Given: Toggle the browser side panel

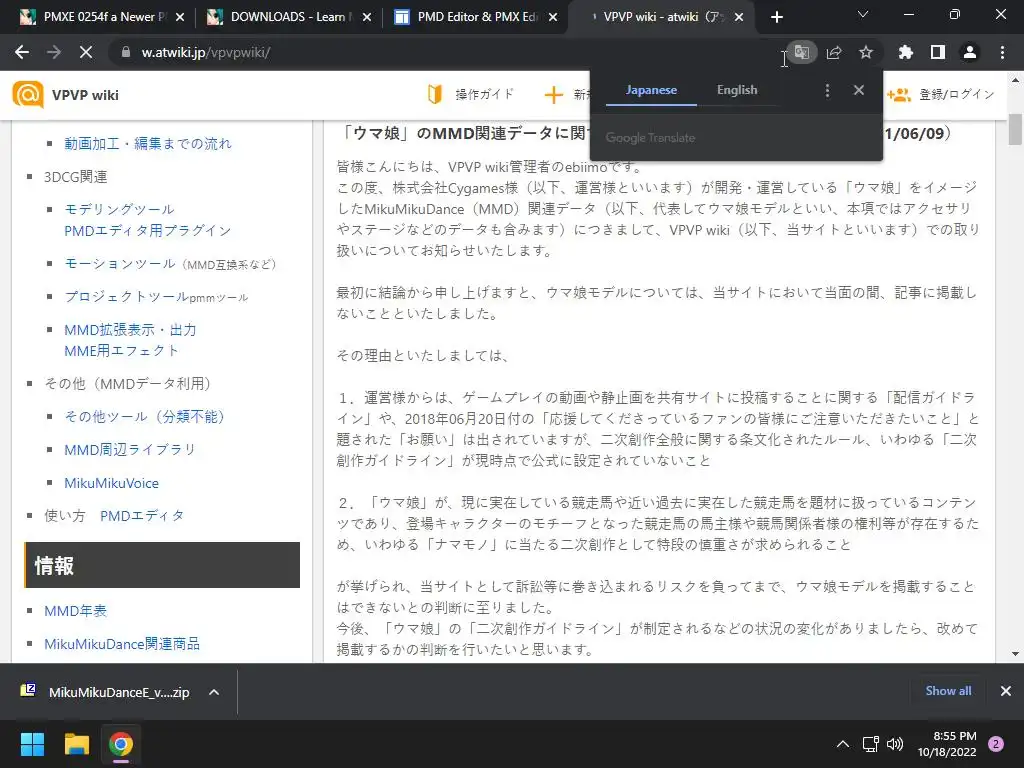Looking at the screenshot, I should pos(938,52).
